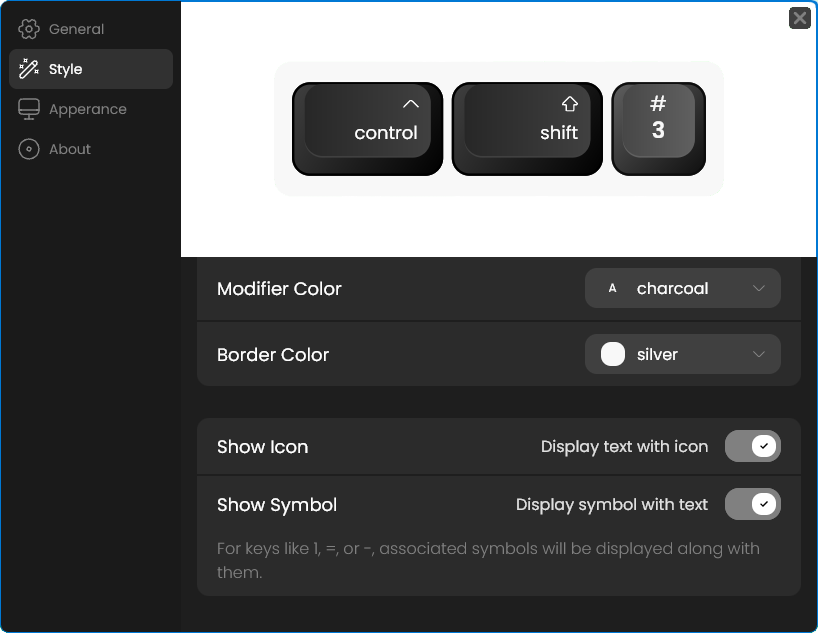Click the control key preview
The image size is (818, 633).
pyautogui.click(x=367, y=129)
